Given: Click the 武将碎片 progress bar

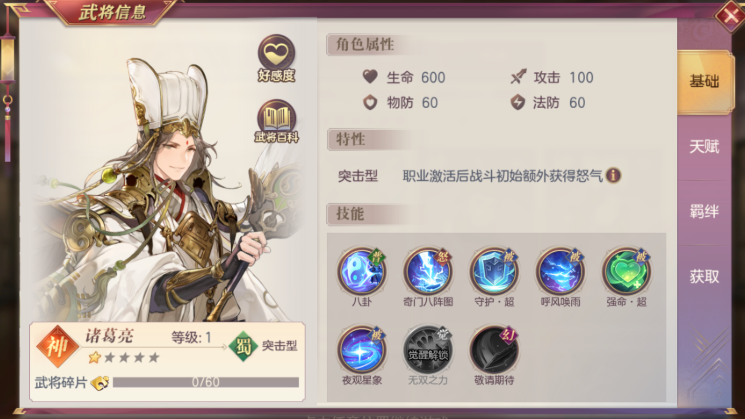Looking at the screenshot, I should (x=206, y=382).
